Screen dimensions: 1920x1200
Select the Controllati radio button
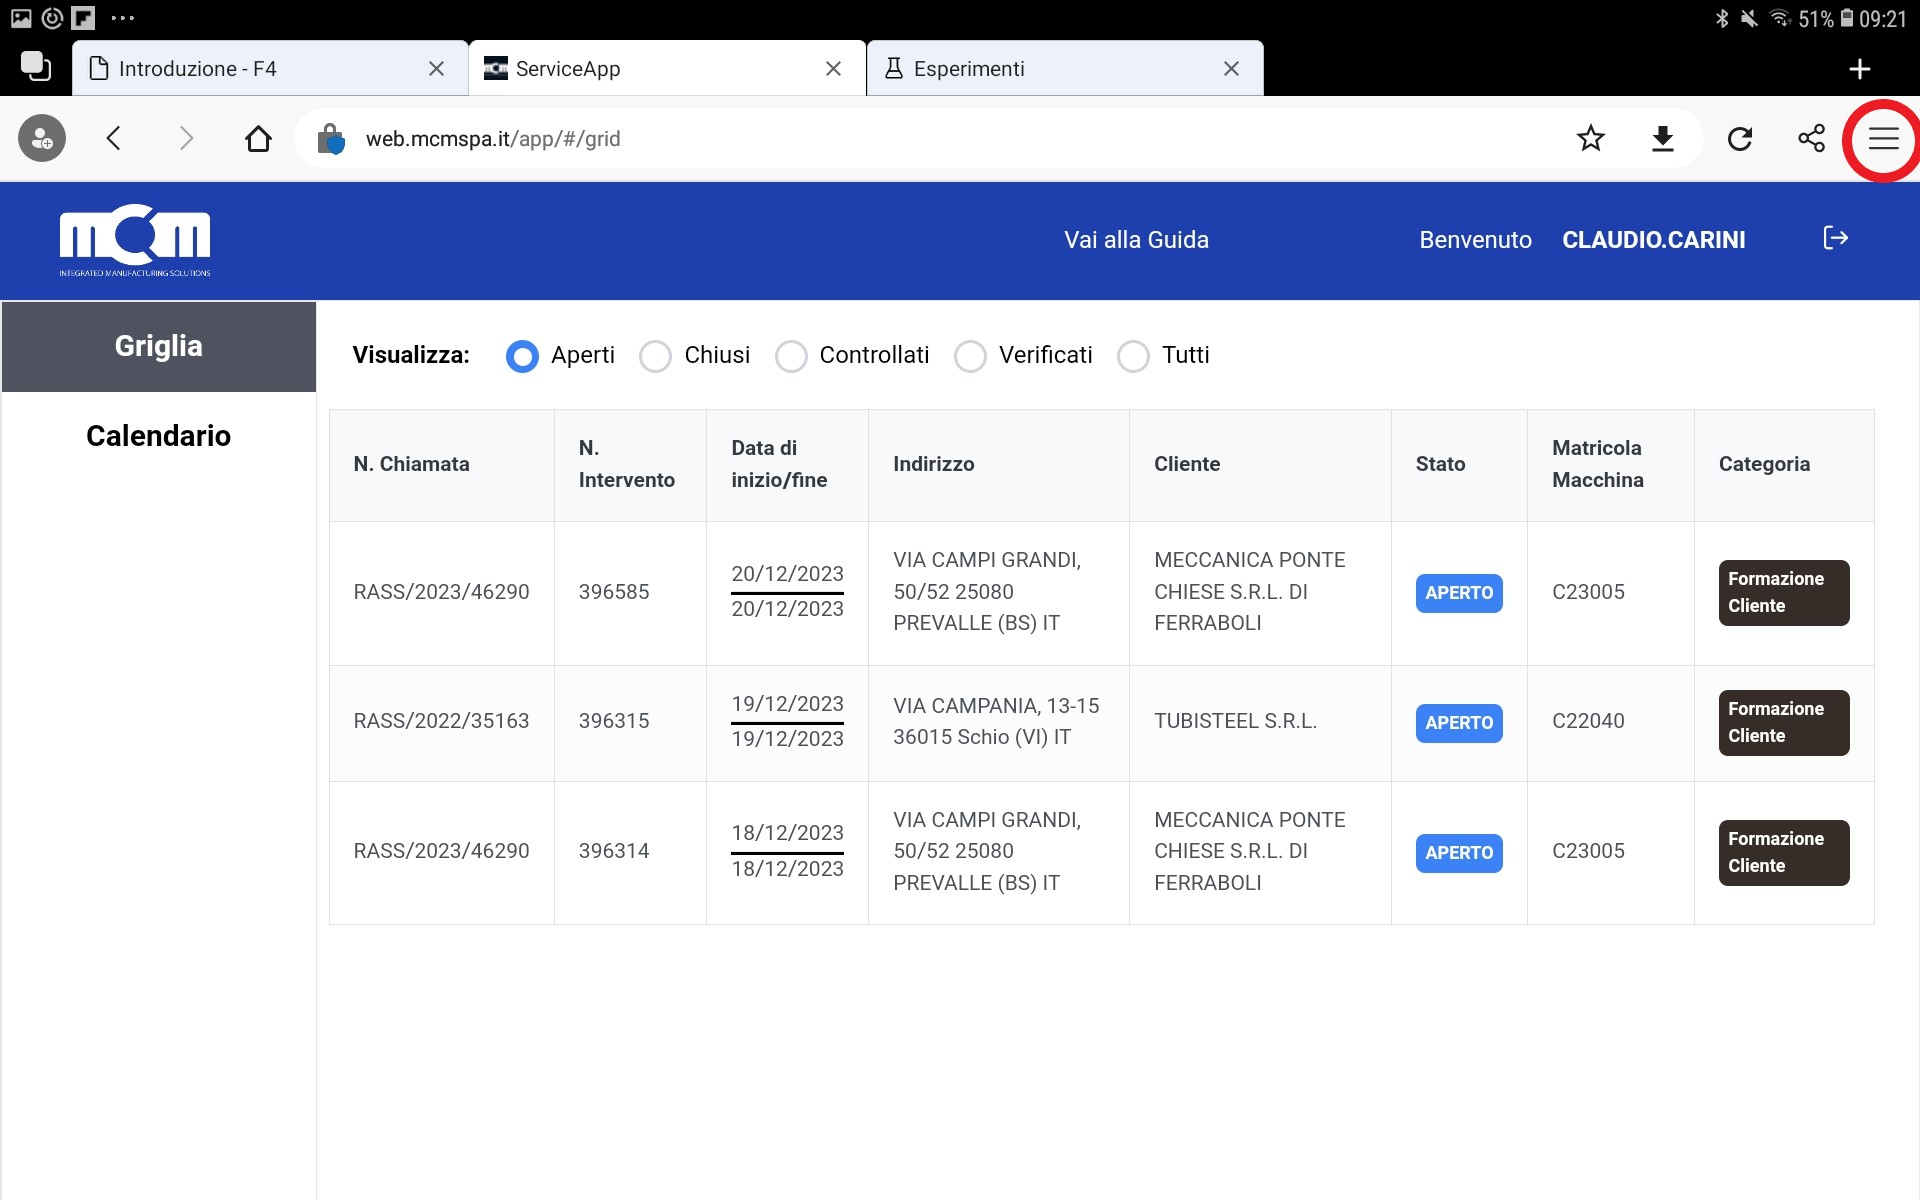tap(790, 356)
